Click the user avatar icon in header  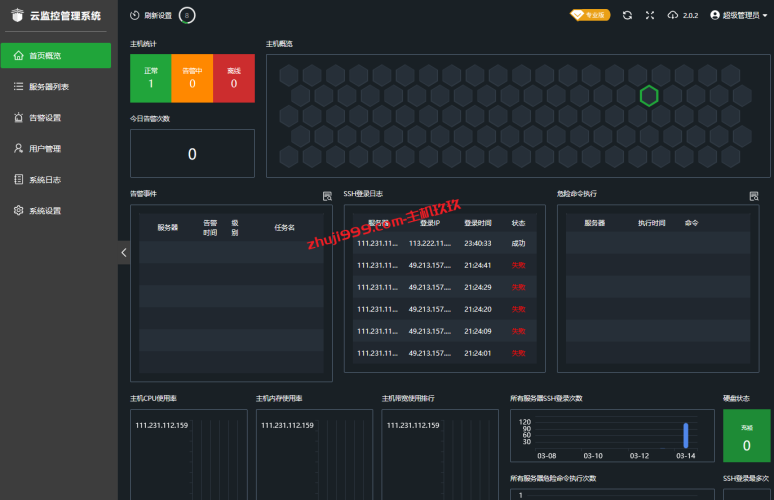pyautogui.click(x=715, y=15)
